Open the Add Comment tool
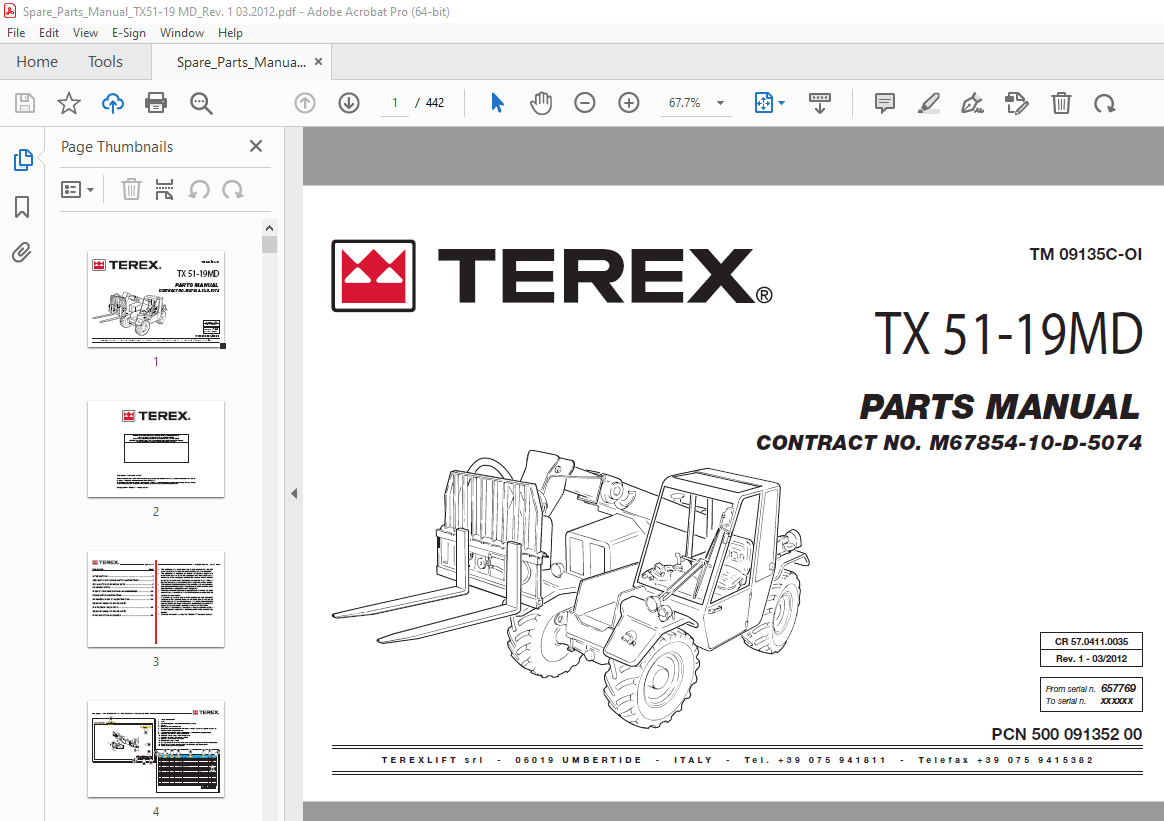 coord(884,102)
